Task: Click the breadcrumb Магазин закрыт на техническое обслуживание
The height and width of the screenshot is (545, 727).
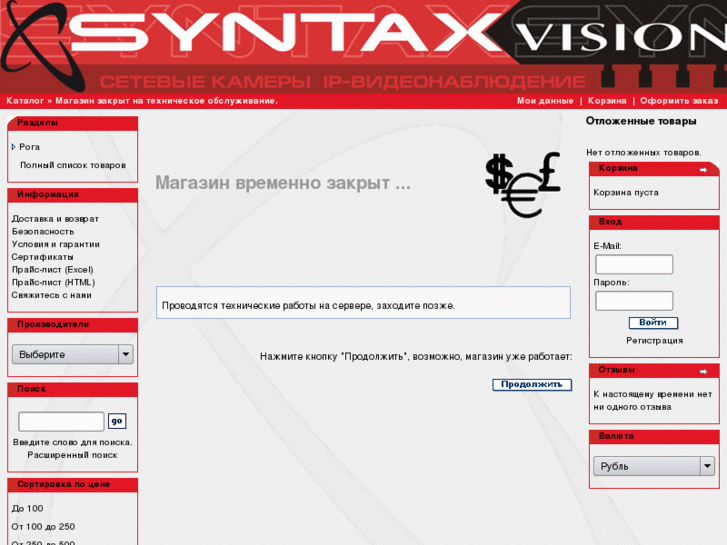Action: click(166, 101)
